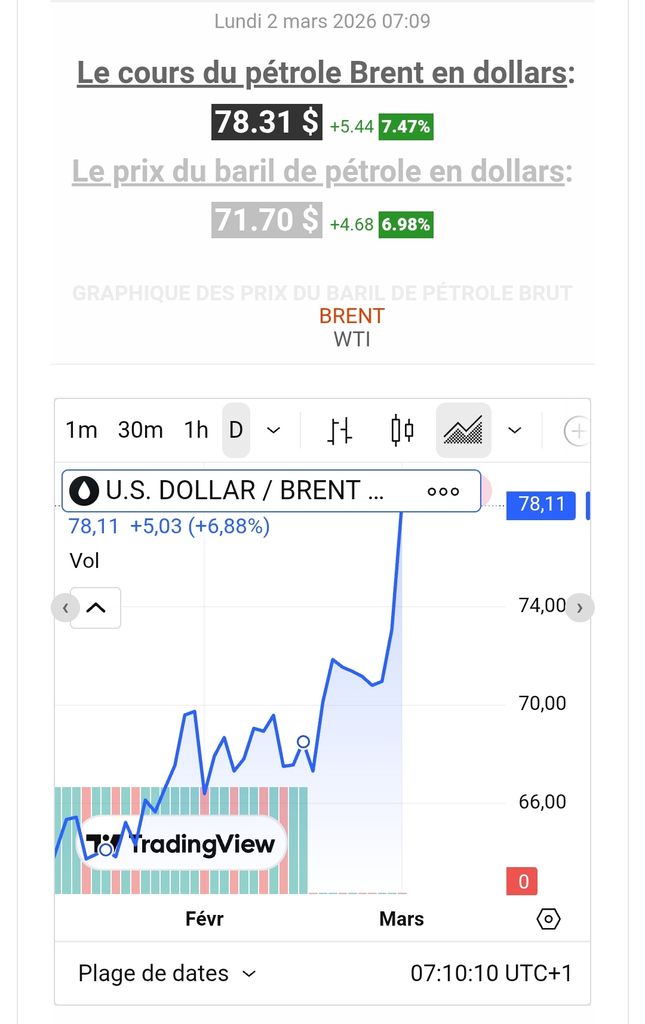Select the WTI chart tab
This screenshot has width=645, height=1024.
click(x=351, y=339)
